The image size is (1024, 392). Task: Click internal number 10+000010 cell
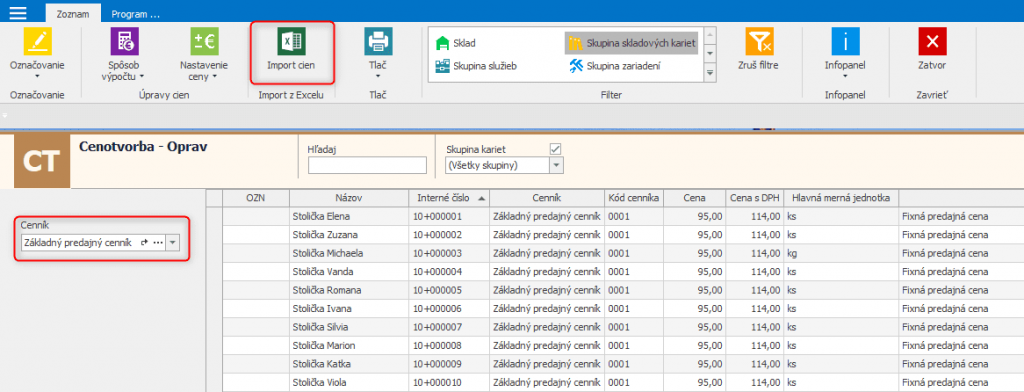pyautogui.click(x=449, y=382)
